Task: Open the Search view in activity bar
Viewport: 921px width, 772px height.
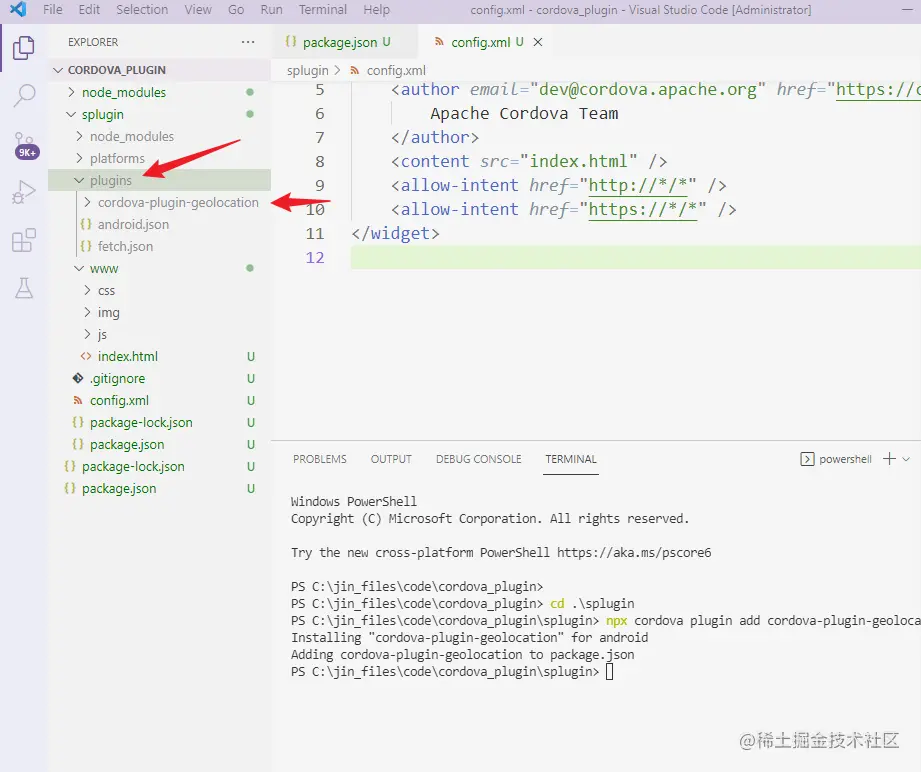Action: (x=24, y=95)
